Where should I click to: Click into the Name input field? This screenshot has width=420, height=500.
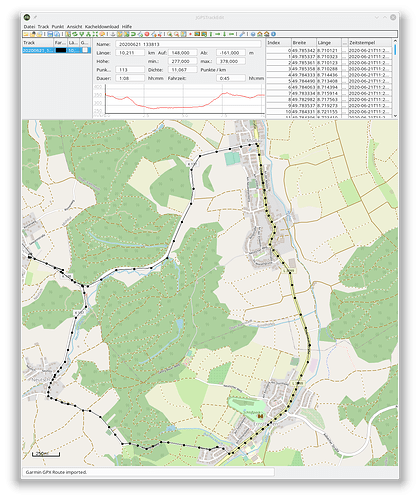pos(188,44)
